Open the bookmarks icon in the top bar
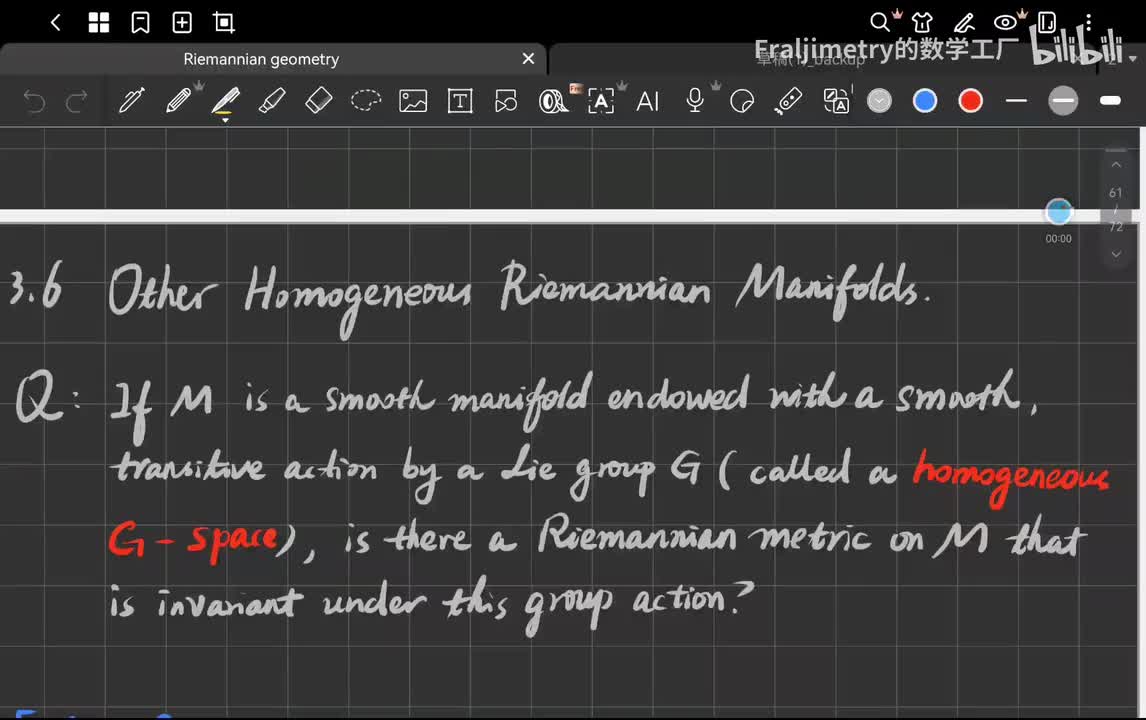Screen dimensions: 1146x720 coord(140,23)
